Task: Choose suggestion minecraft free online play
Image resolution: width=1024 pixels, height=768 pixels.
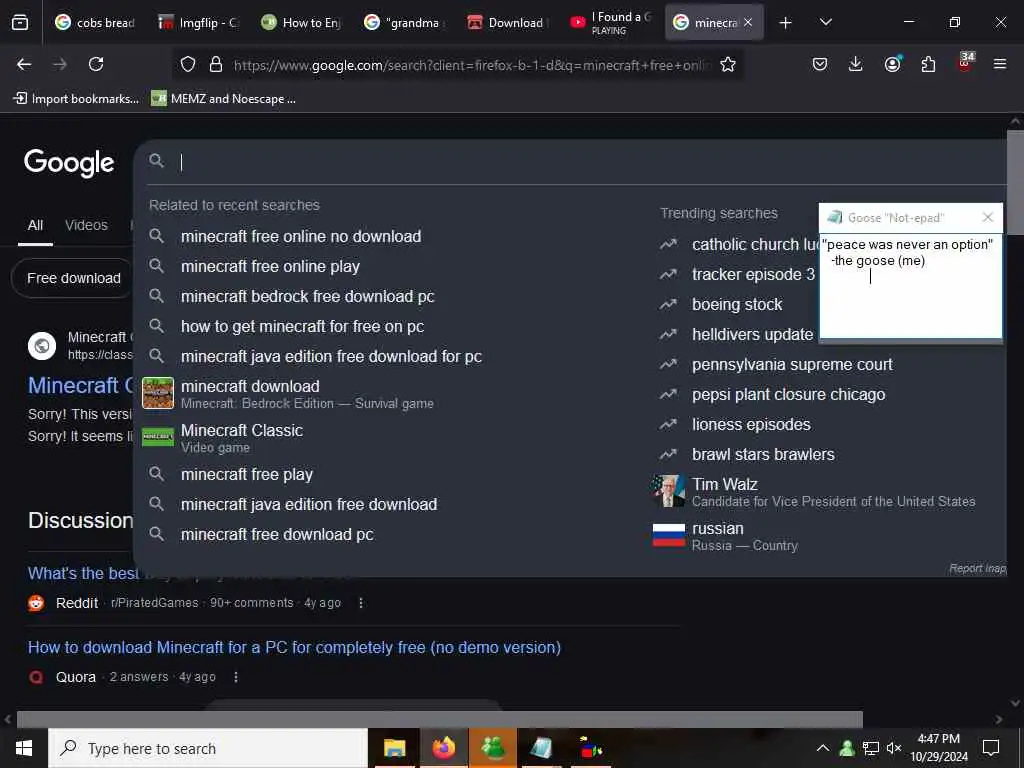Action: click(x=270, y=266)
